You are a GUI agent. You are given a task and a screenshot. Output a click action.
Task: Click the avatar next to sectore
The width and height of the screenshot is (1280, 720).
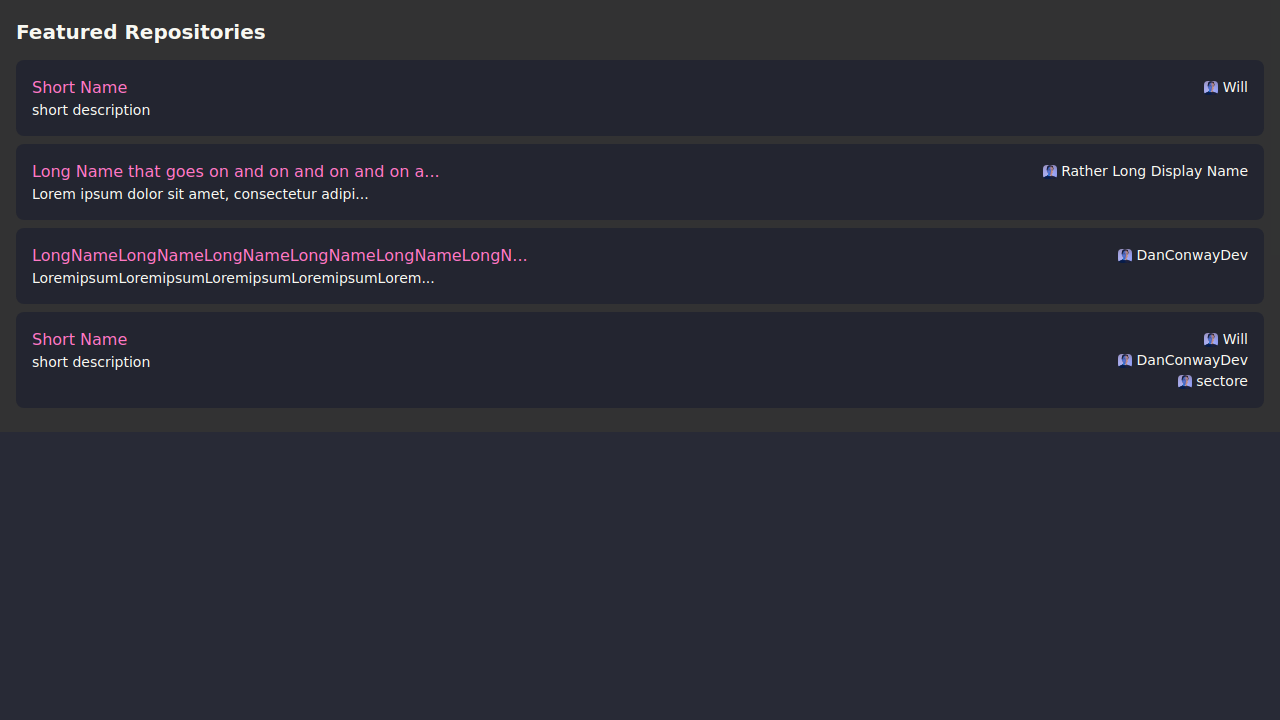point(1184,381)
